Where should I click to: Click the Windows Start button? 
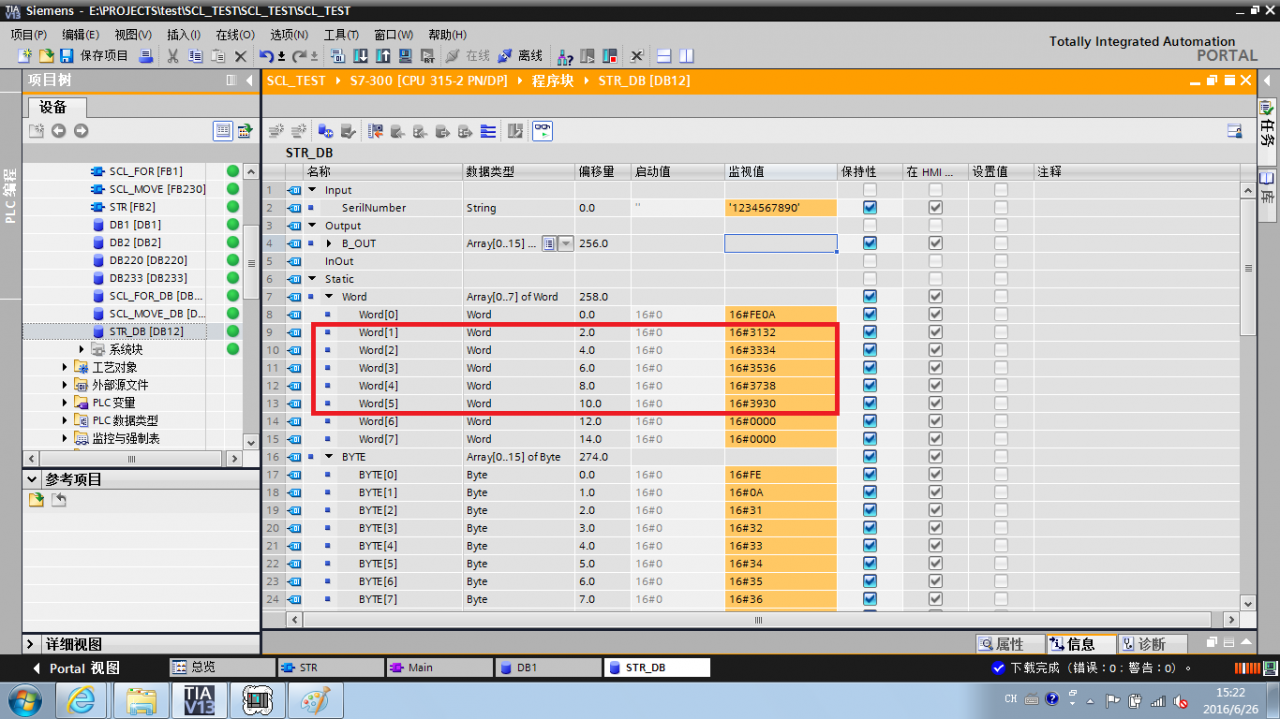[24, 699]
